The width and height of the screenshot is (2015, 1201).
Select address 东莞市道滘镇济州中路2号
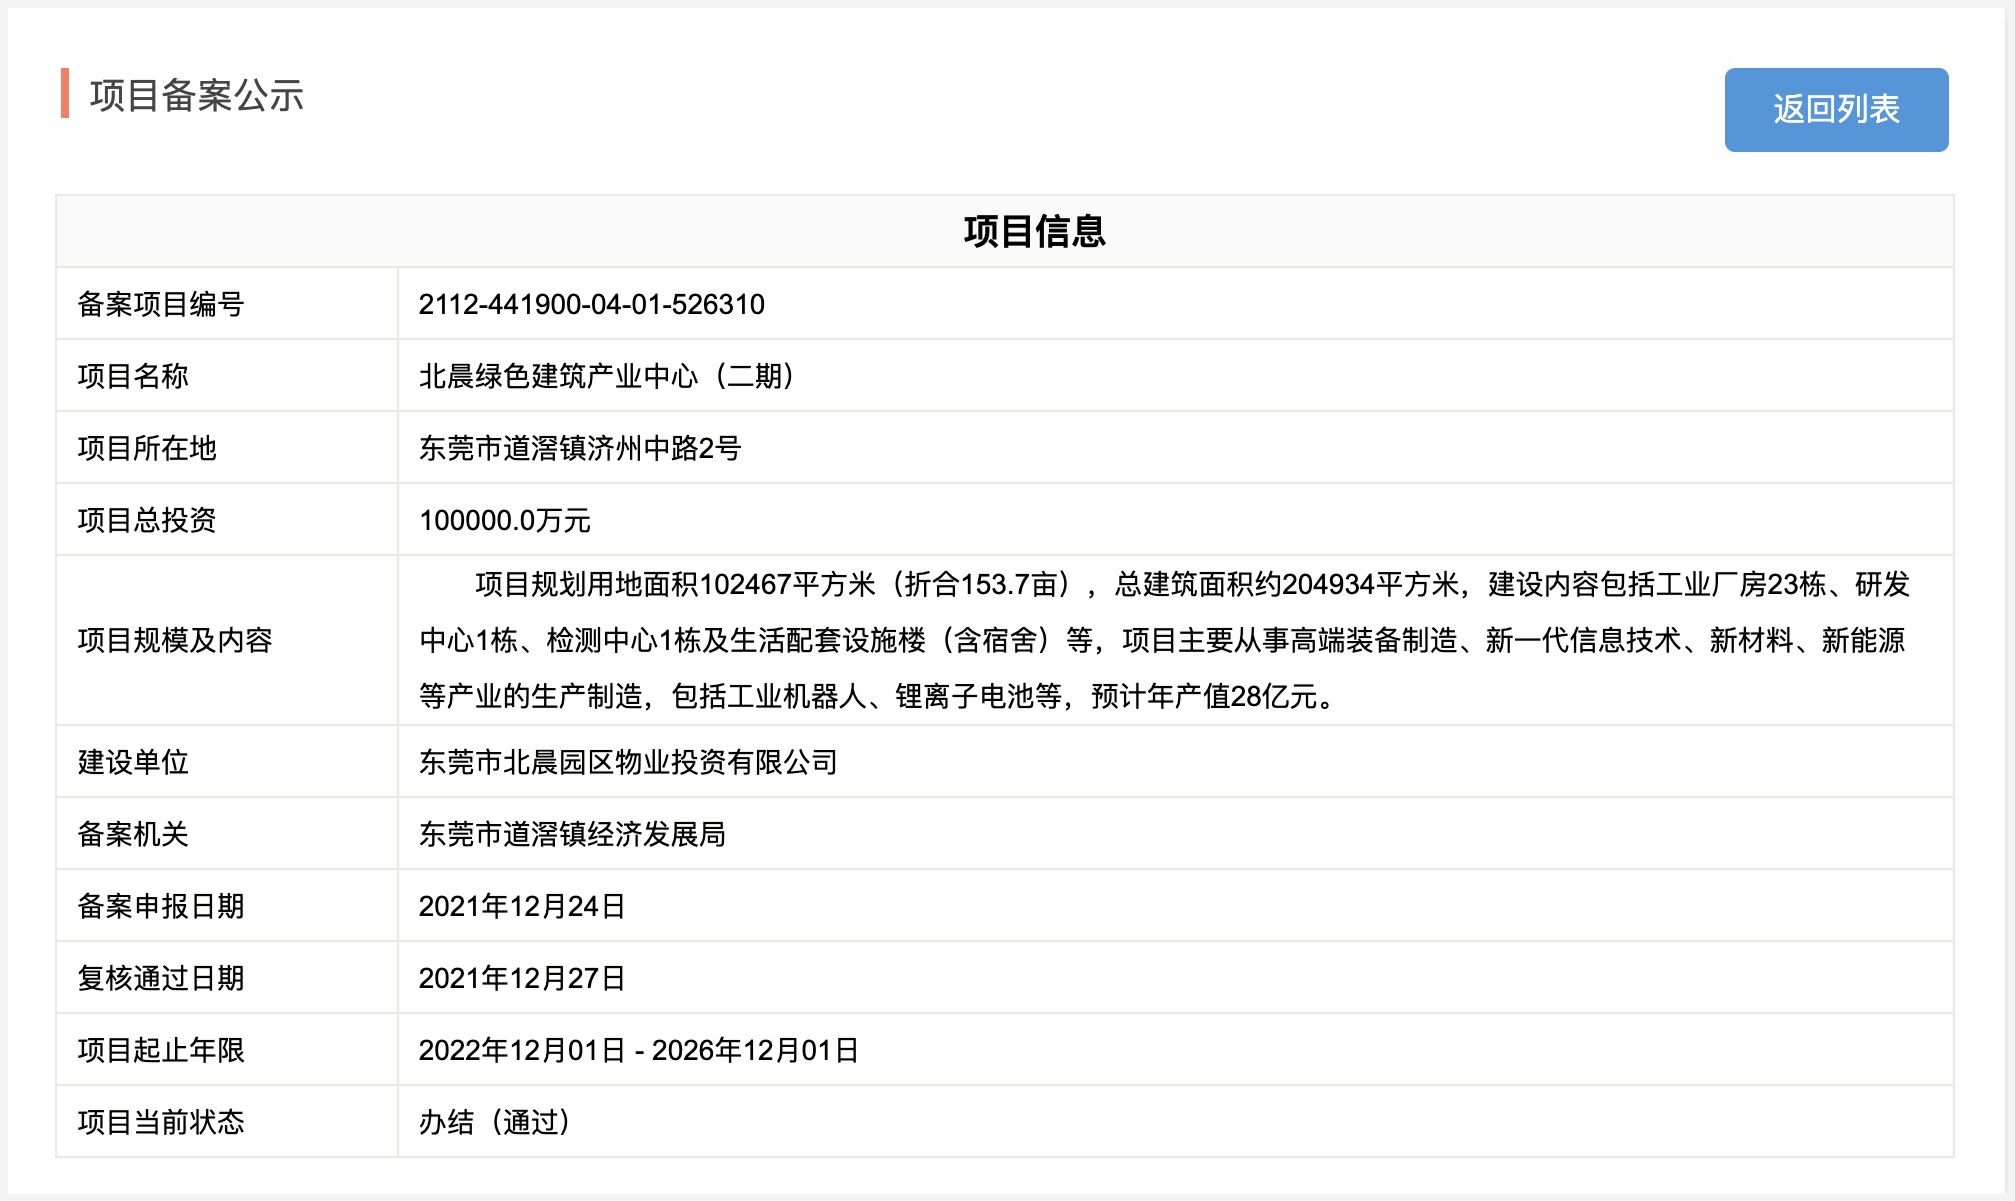[580, 448]
